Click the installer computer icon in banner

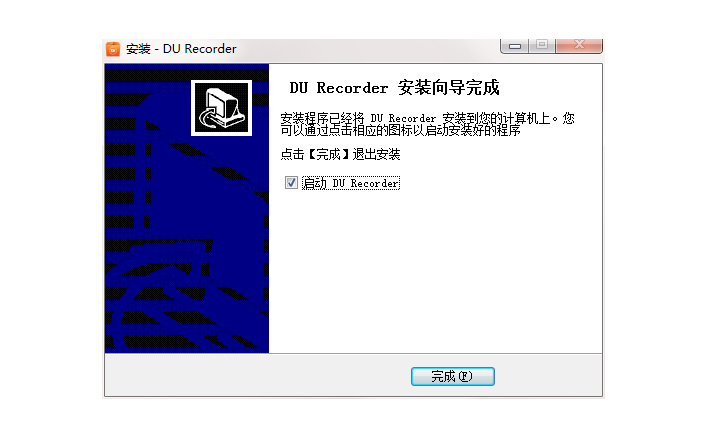(221, 108)
